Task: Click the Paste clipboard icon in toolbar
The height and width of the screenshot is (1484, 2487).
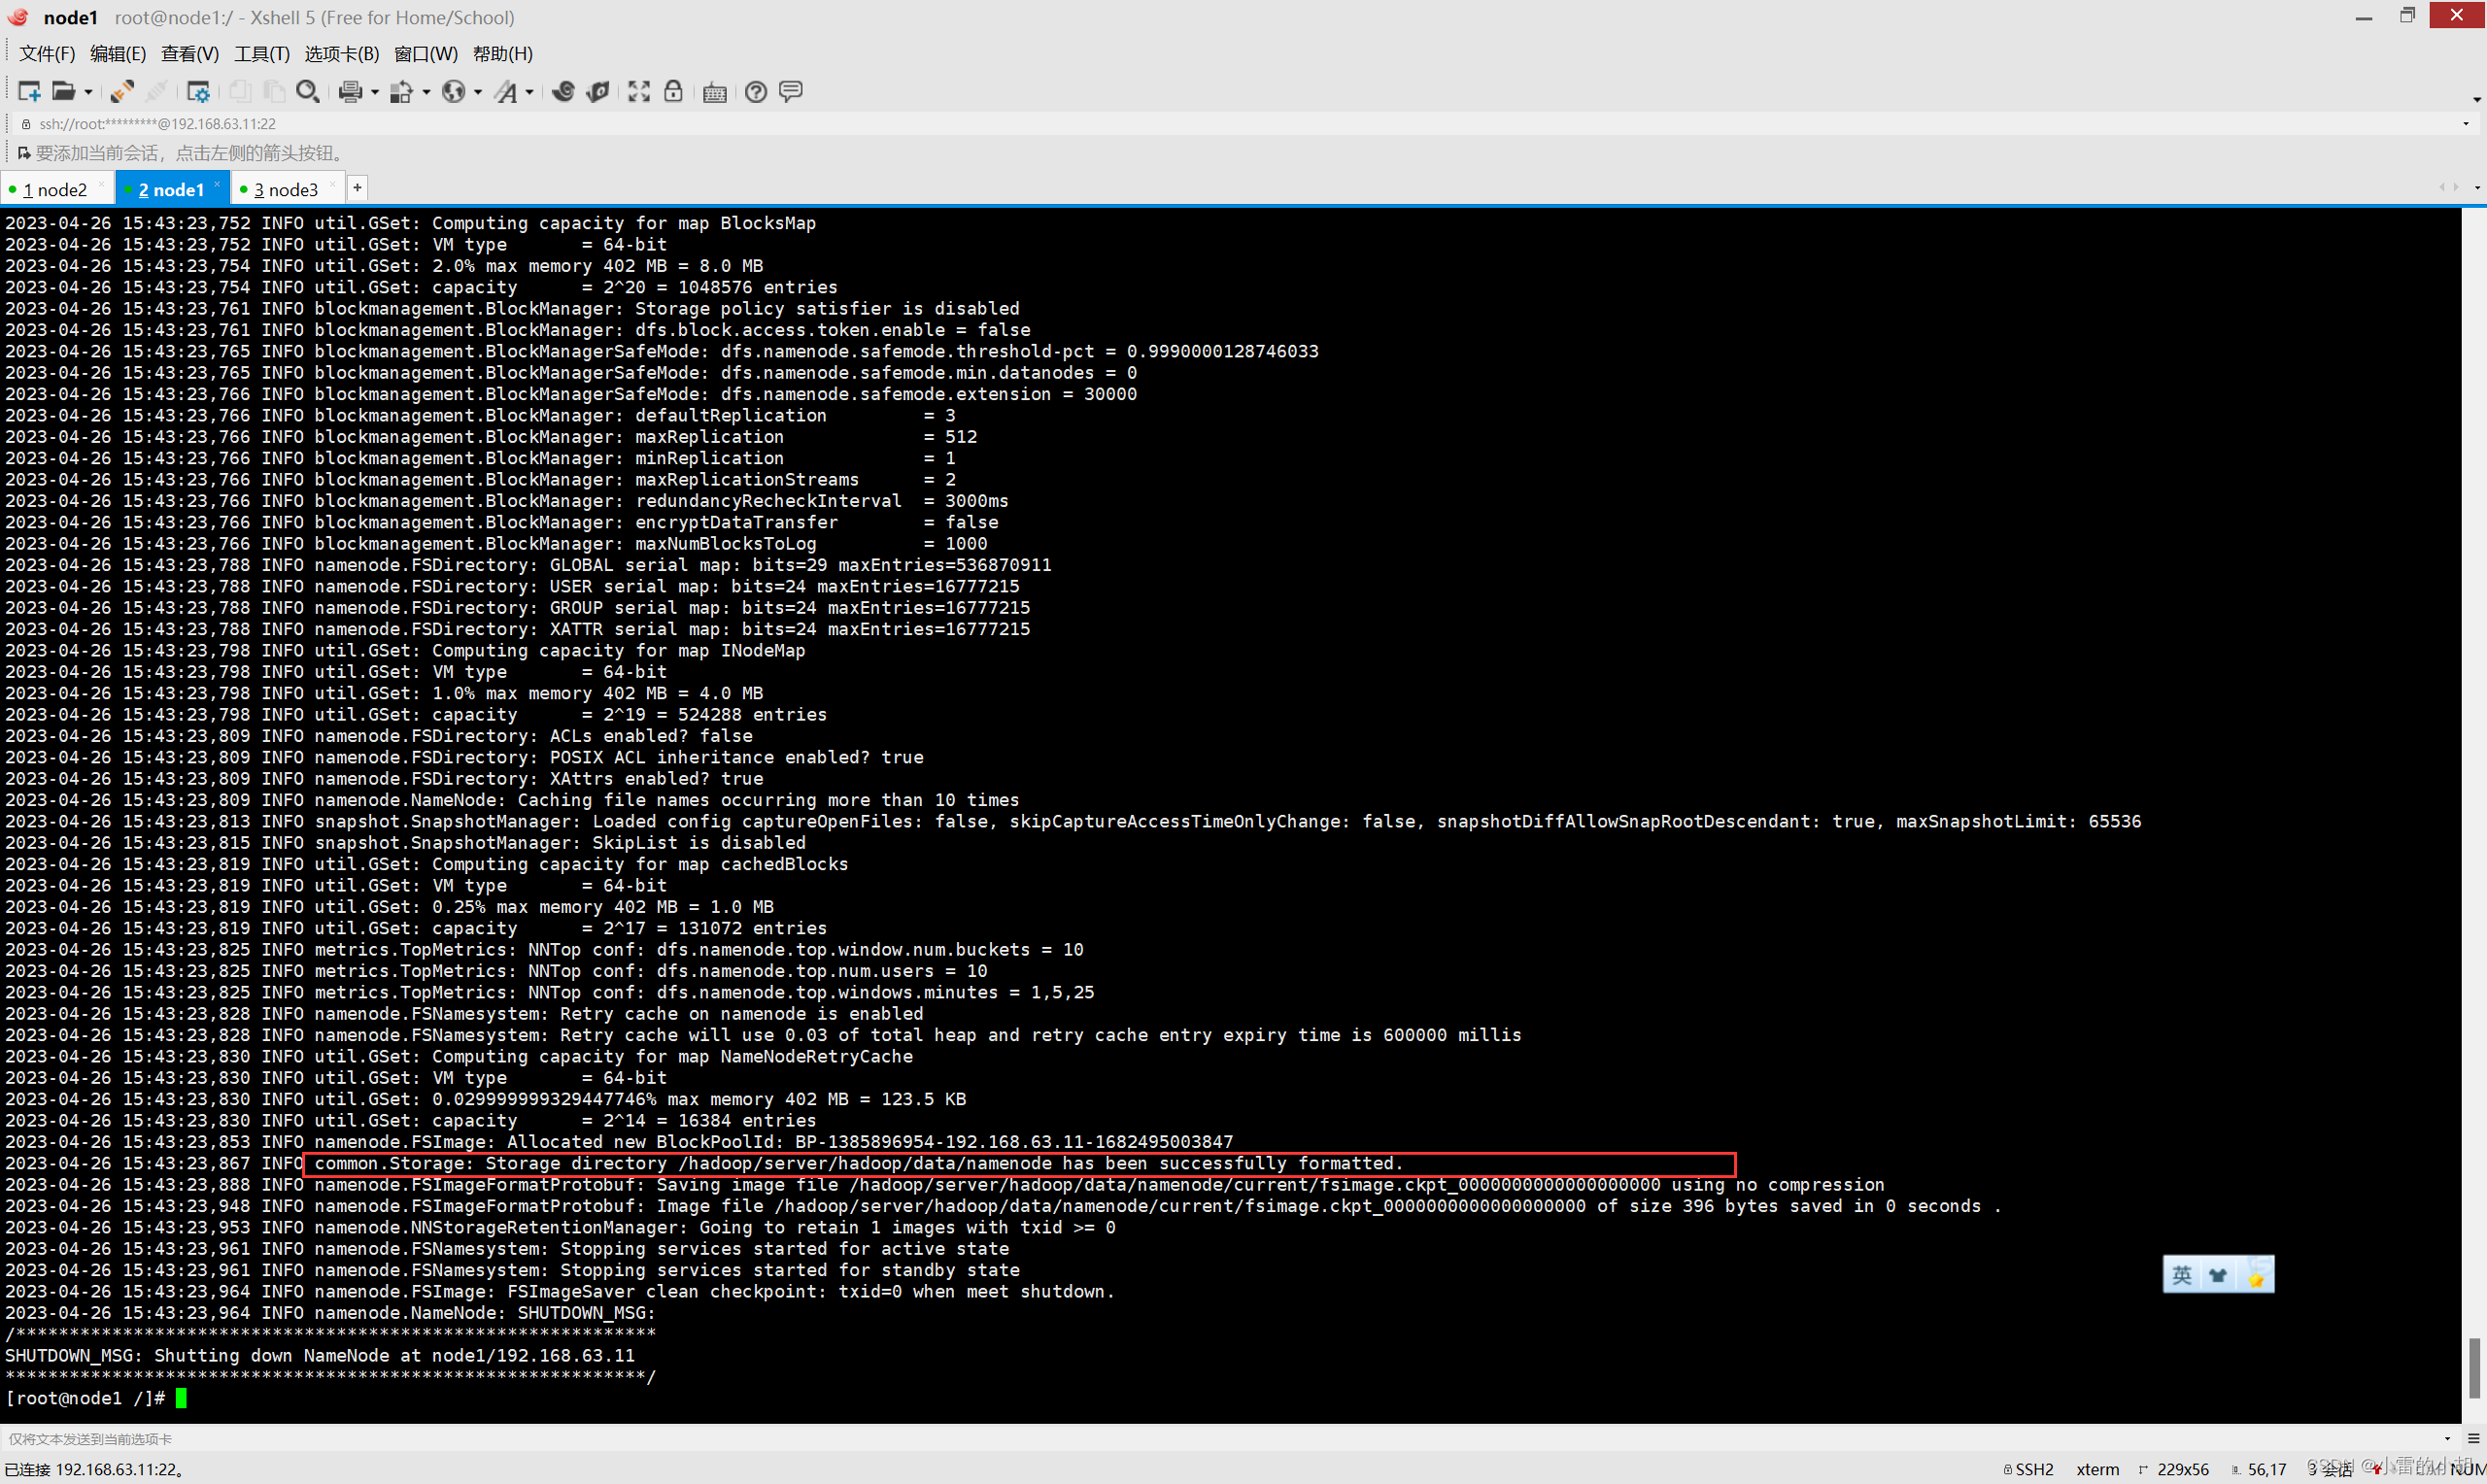Action: (273, 92)
